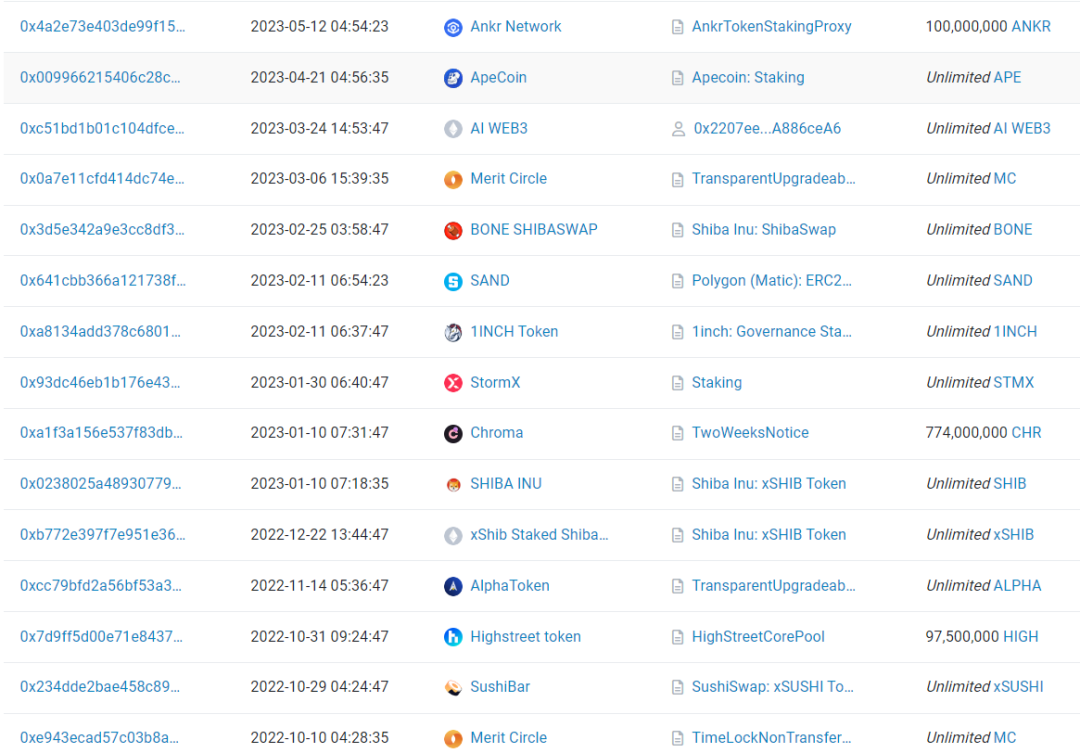This screenshot has height=753, width=1080.
Task: Click contract icon beside HighStreetCorePool
Action: (677, 637)
